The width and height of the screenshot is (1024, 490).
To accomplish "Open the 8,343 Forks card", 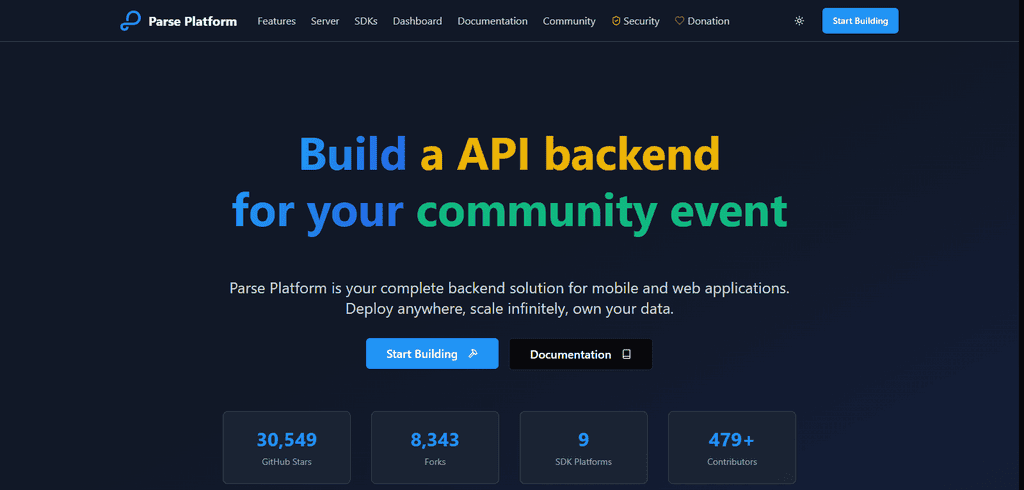I will click(435, 448).
